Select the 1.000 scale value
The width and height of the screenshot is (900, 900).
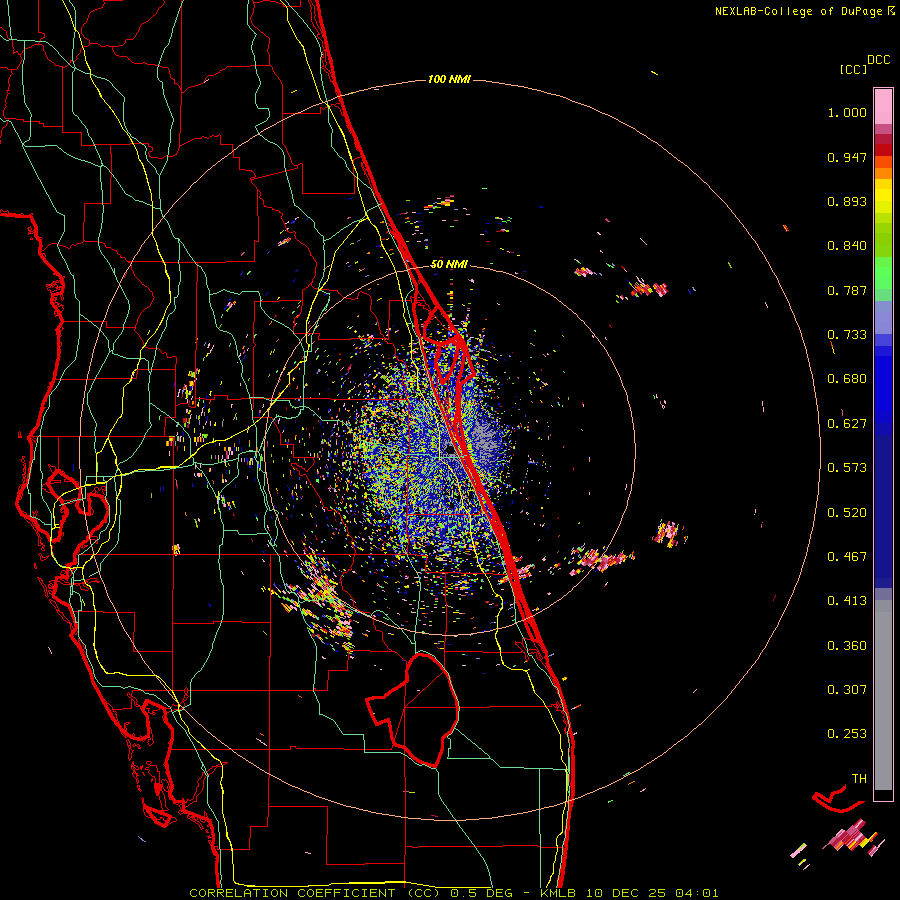(847, 112)
